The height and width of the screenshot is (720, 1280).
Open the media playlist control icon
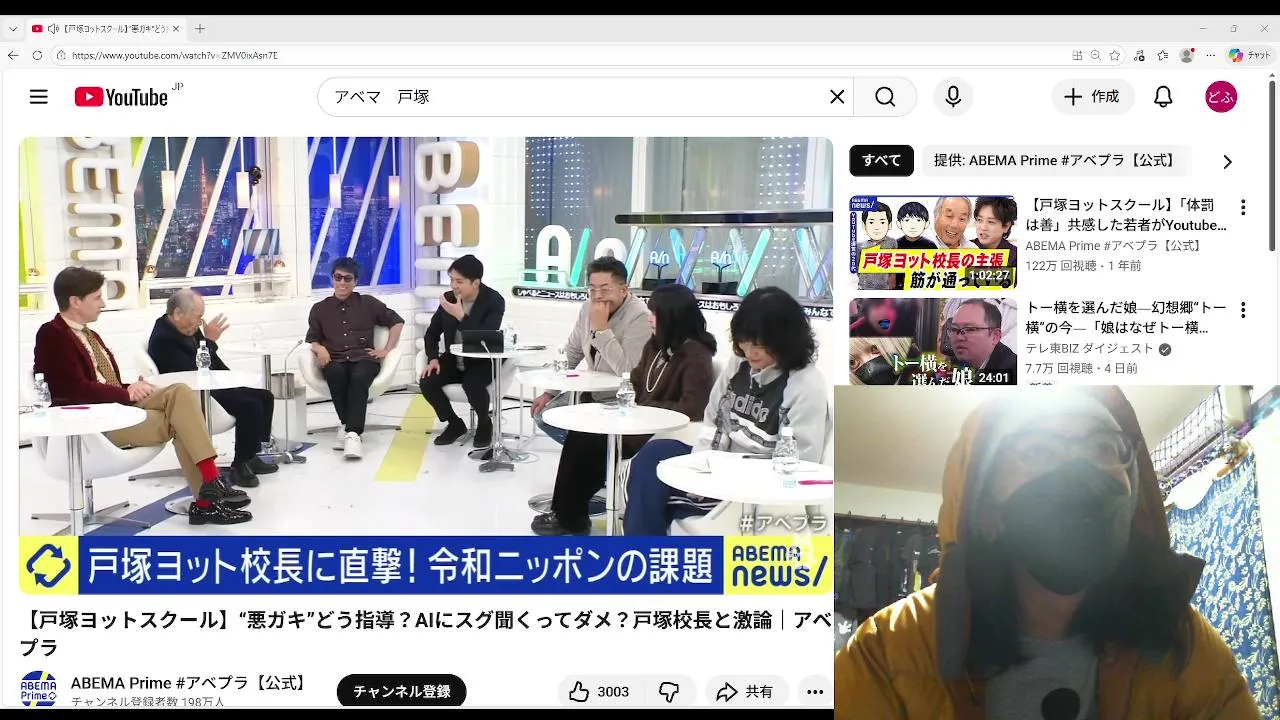(x=1140, y=55)
